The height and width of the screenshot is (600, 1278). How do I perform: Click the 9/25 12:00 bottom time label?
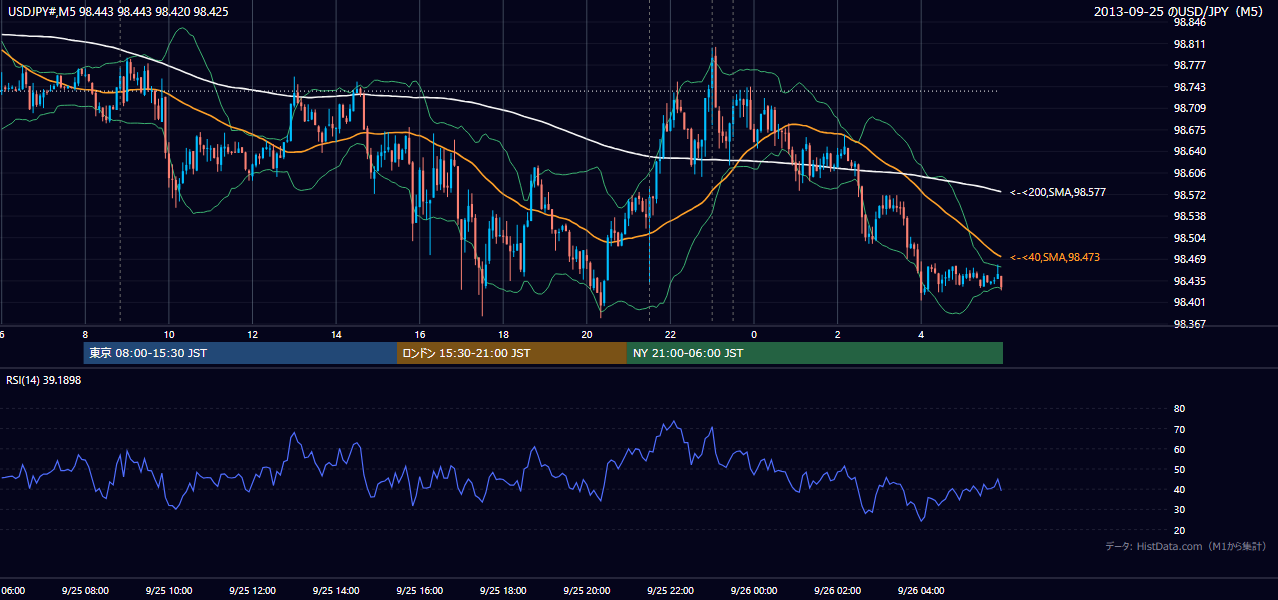coord(252,590)
